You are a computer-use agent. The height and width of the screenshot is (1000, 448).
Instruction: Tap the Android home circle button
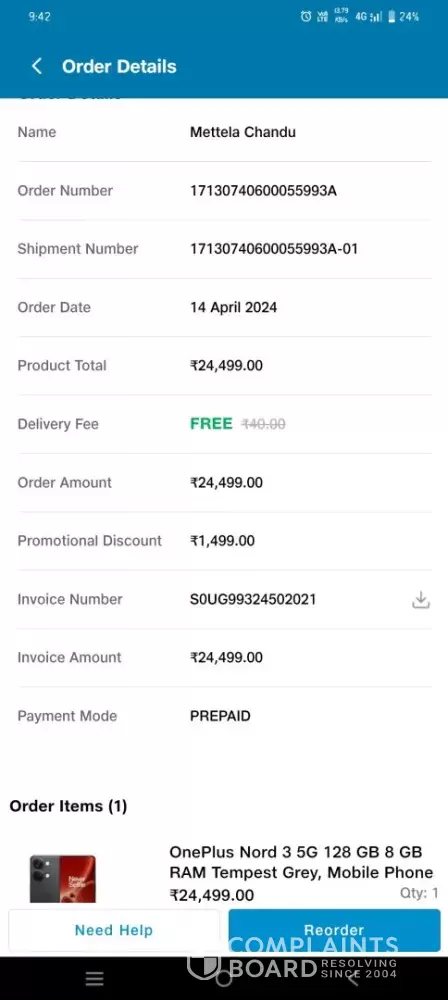coord(223,978)
